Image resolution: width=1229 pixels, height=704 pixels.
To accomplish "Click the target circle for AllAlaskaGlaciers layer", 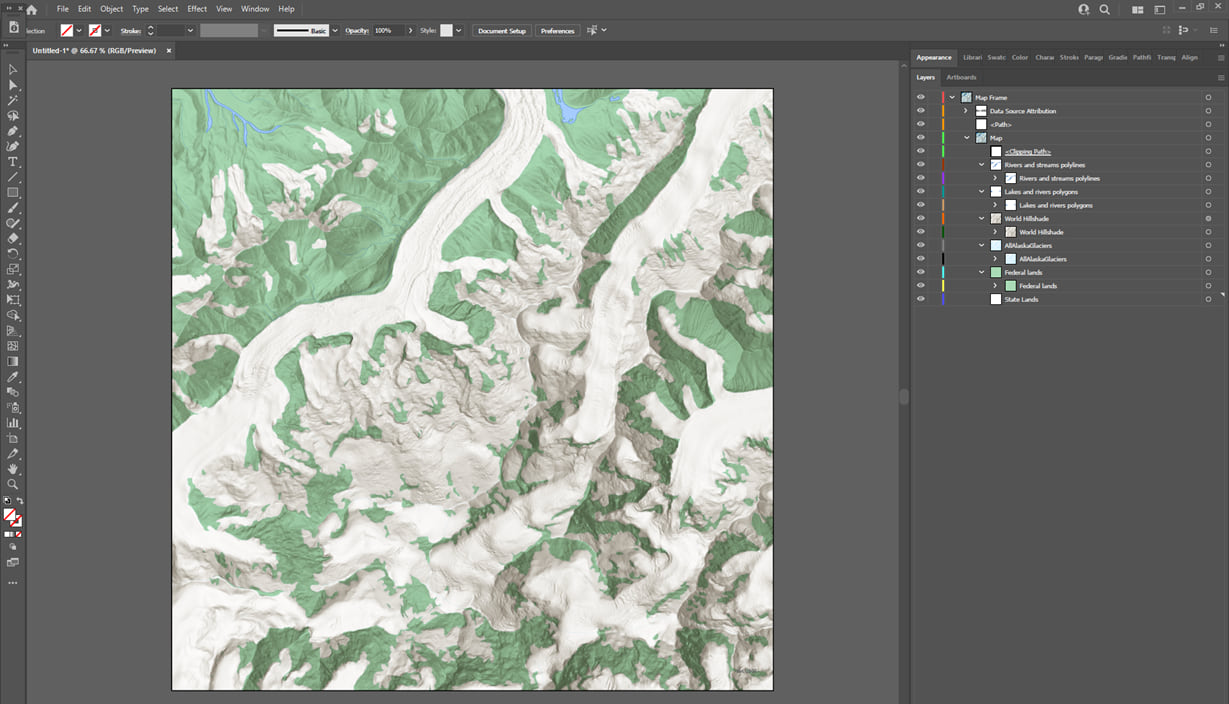I will pyautogui.click(x=1207, y=245).
